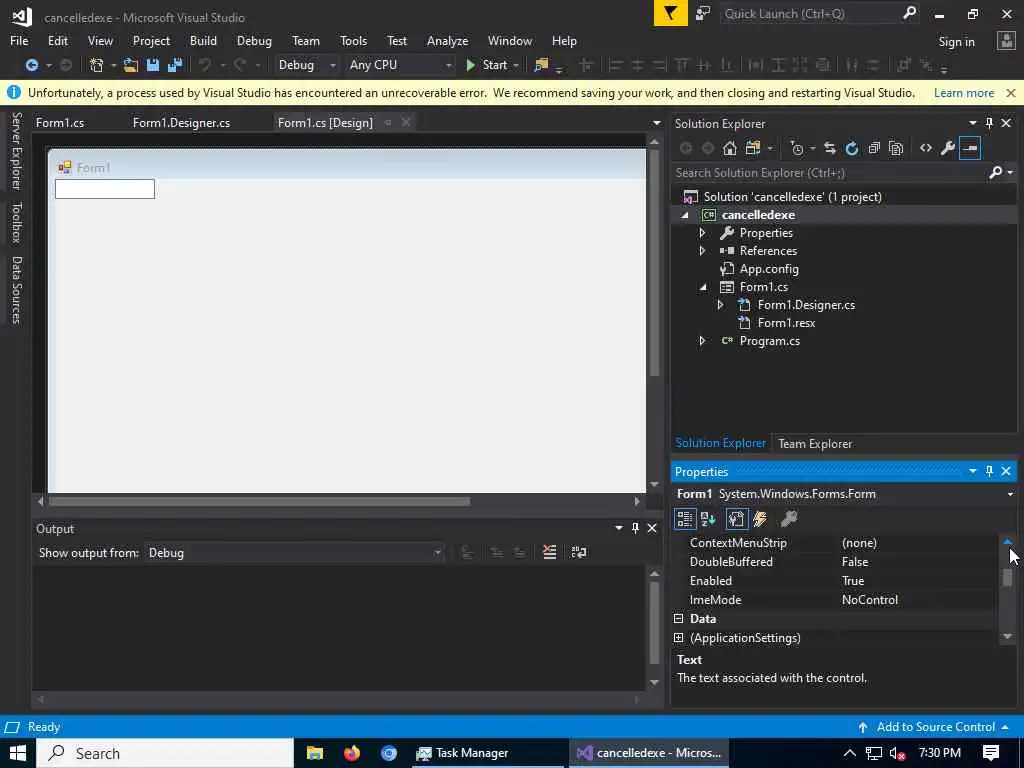The image size is (1024, 768).
Task: Click the New Project toolbar icon
Action: click(x=97, y=65)
